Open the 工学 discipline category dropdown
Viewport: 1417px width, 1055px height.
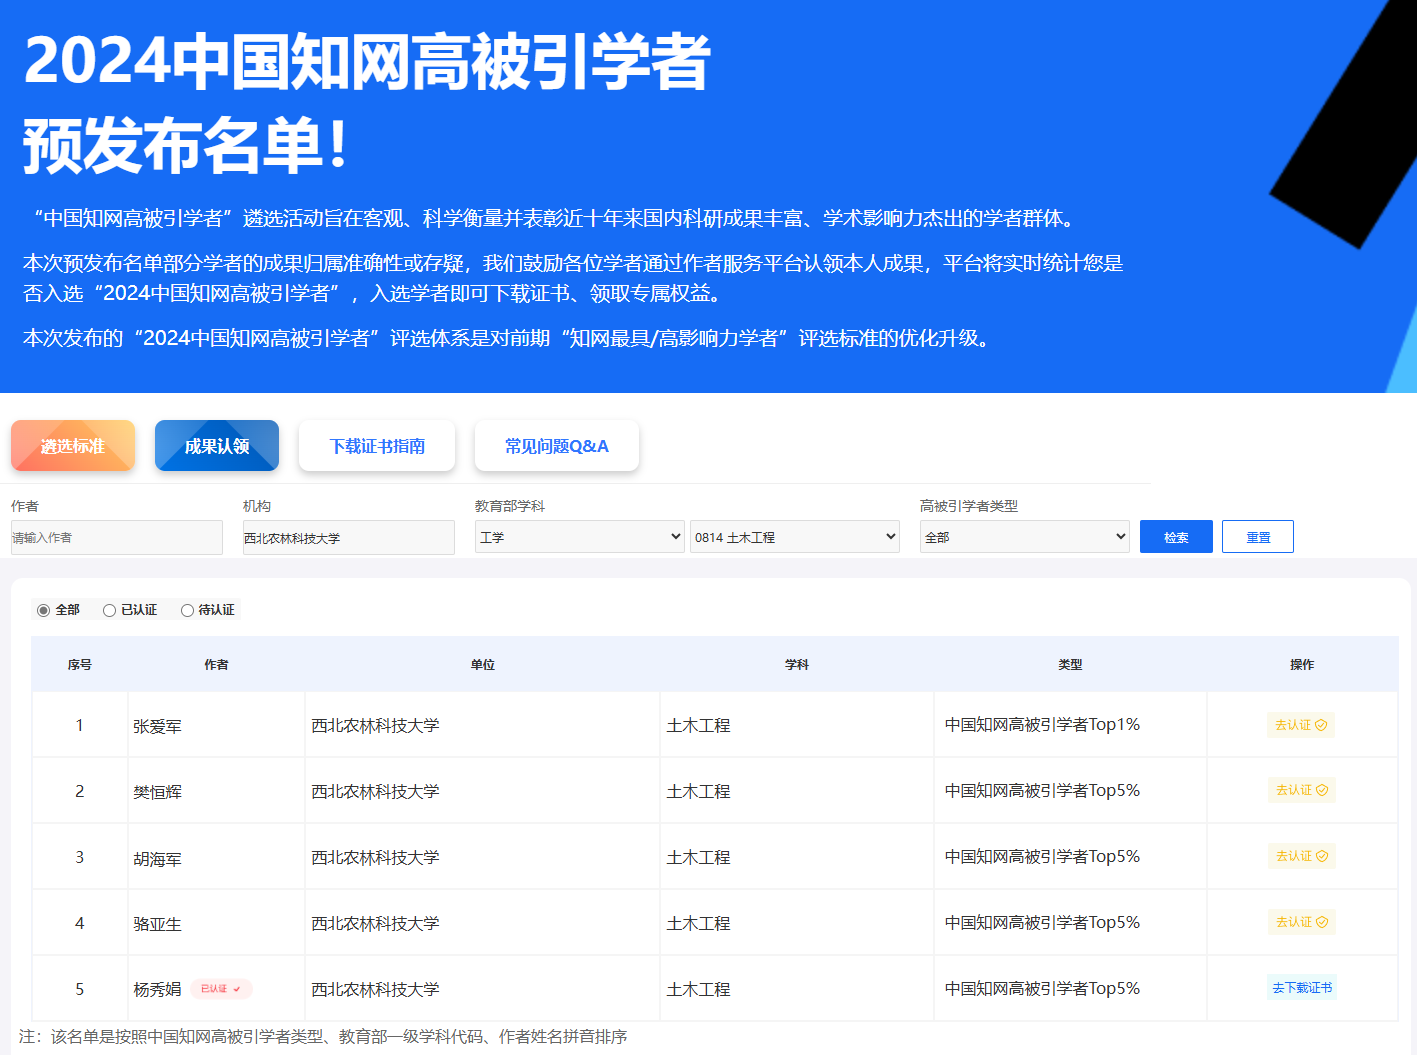click(x=579, y=537)
